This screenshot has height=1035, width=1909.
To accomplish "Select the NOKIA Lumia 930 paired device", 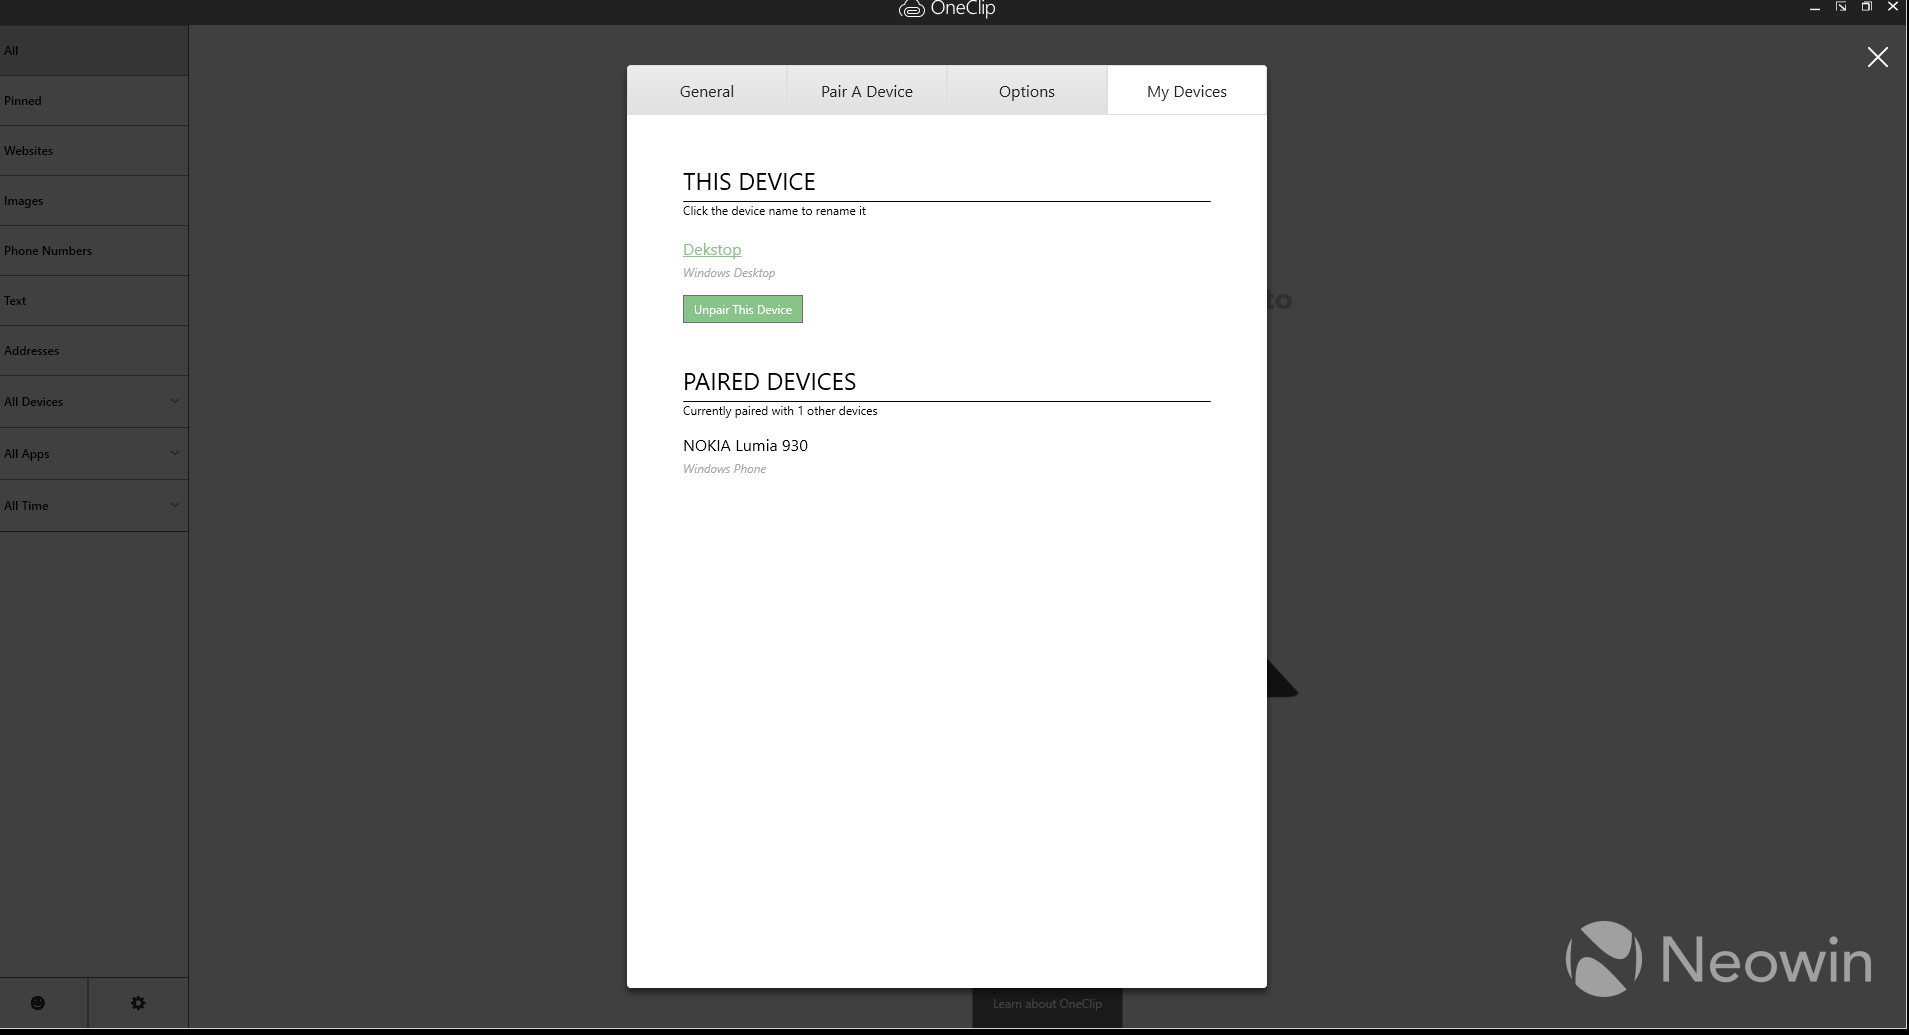I will [x=745, y=445].
